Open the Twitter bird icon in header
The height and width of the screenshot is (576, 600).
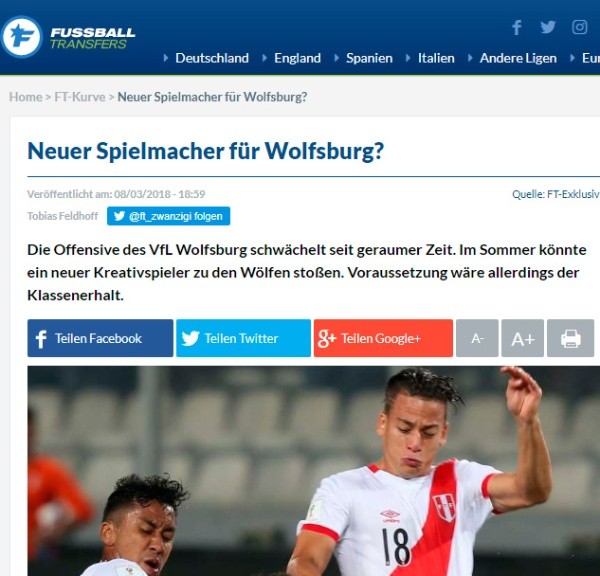coord(548,27)
